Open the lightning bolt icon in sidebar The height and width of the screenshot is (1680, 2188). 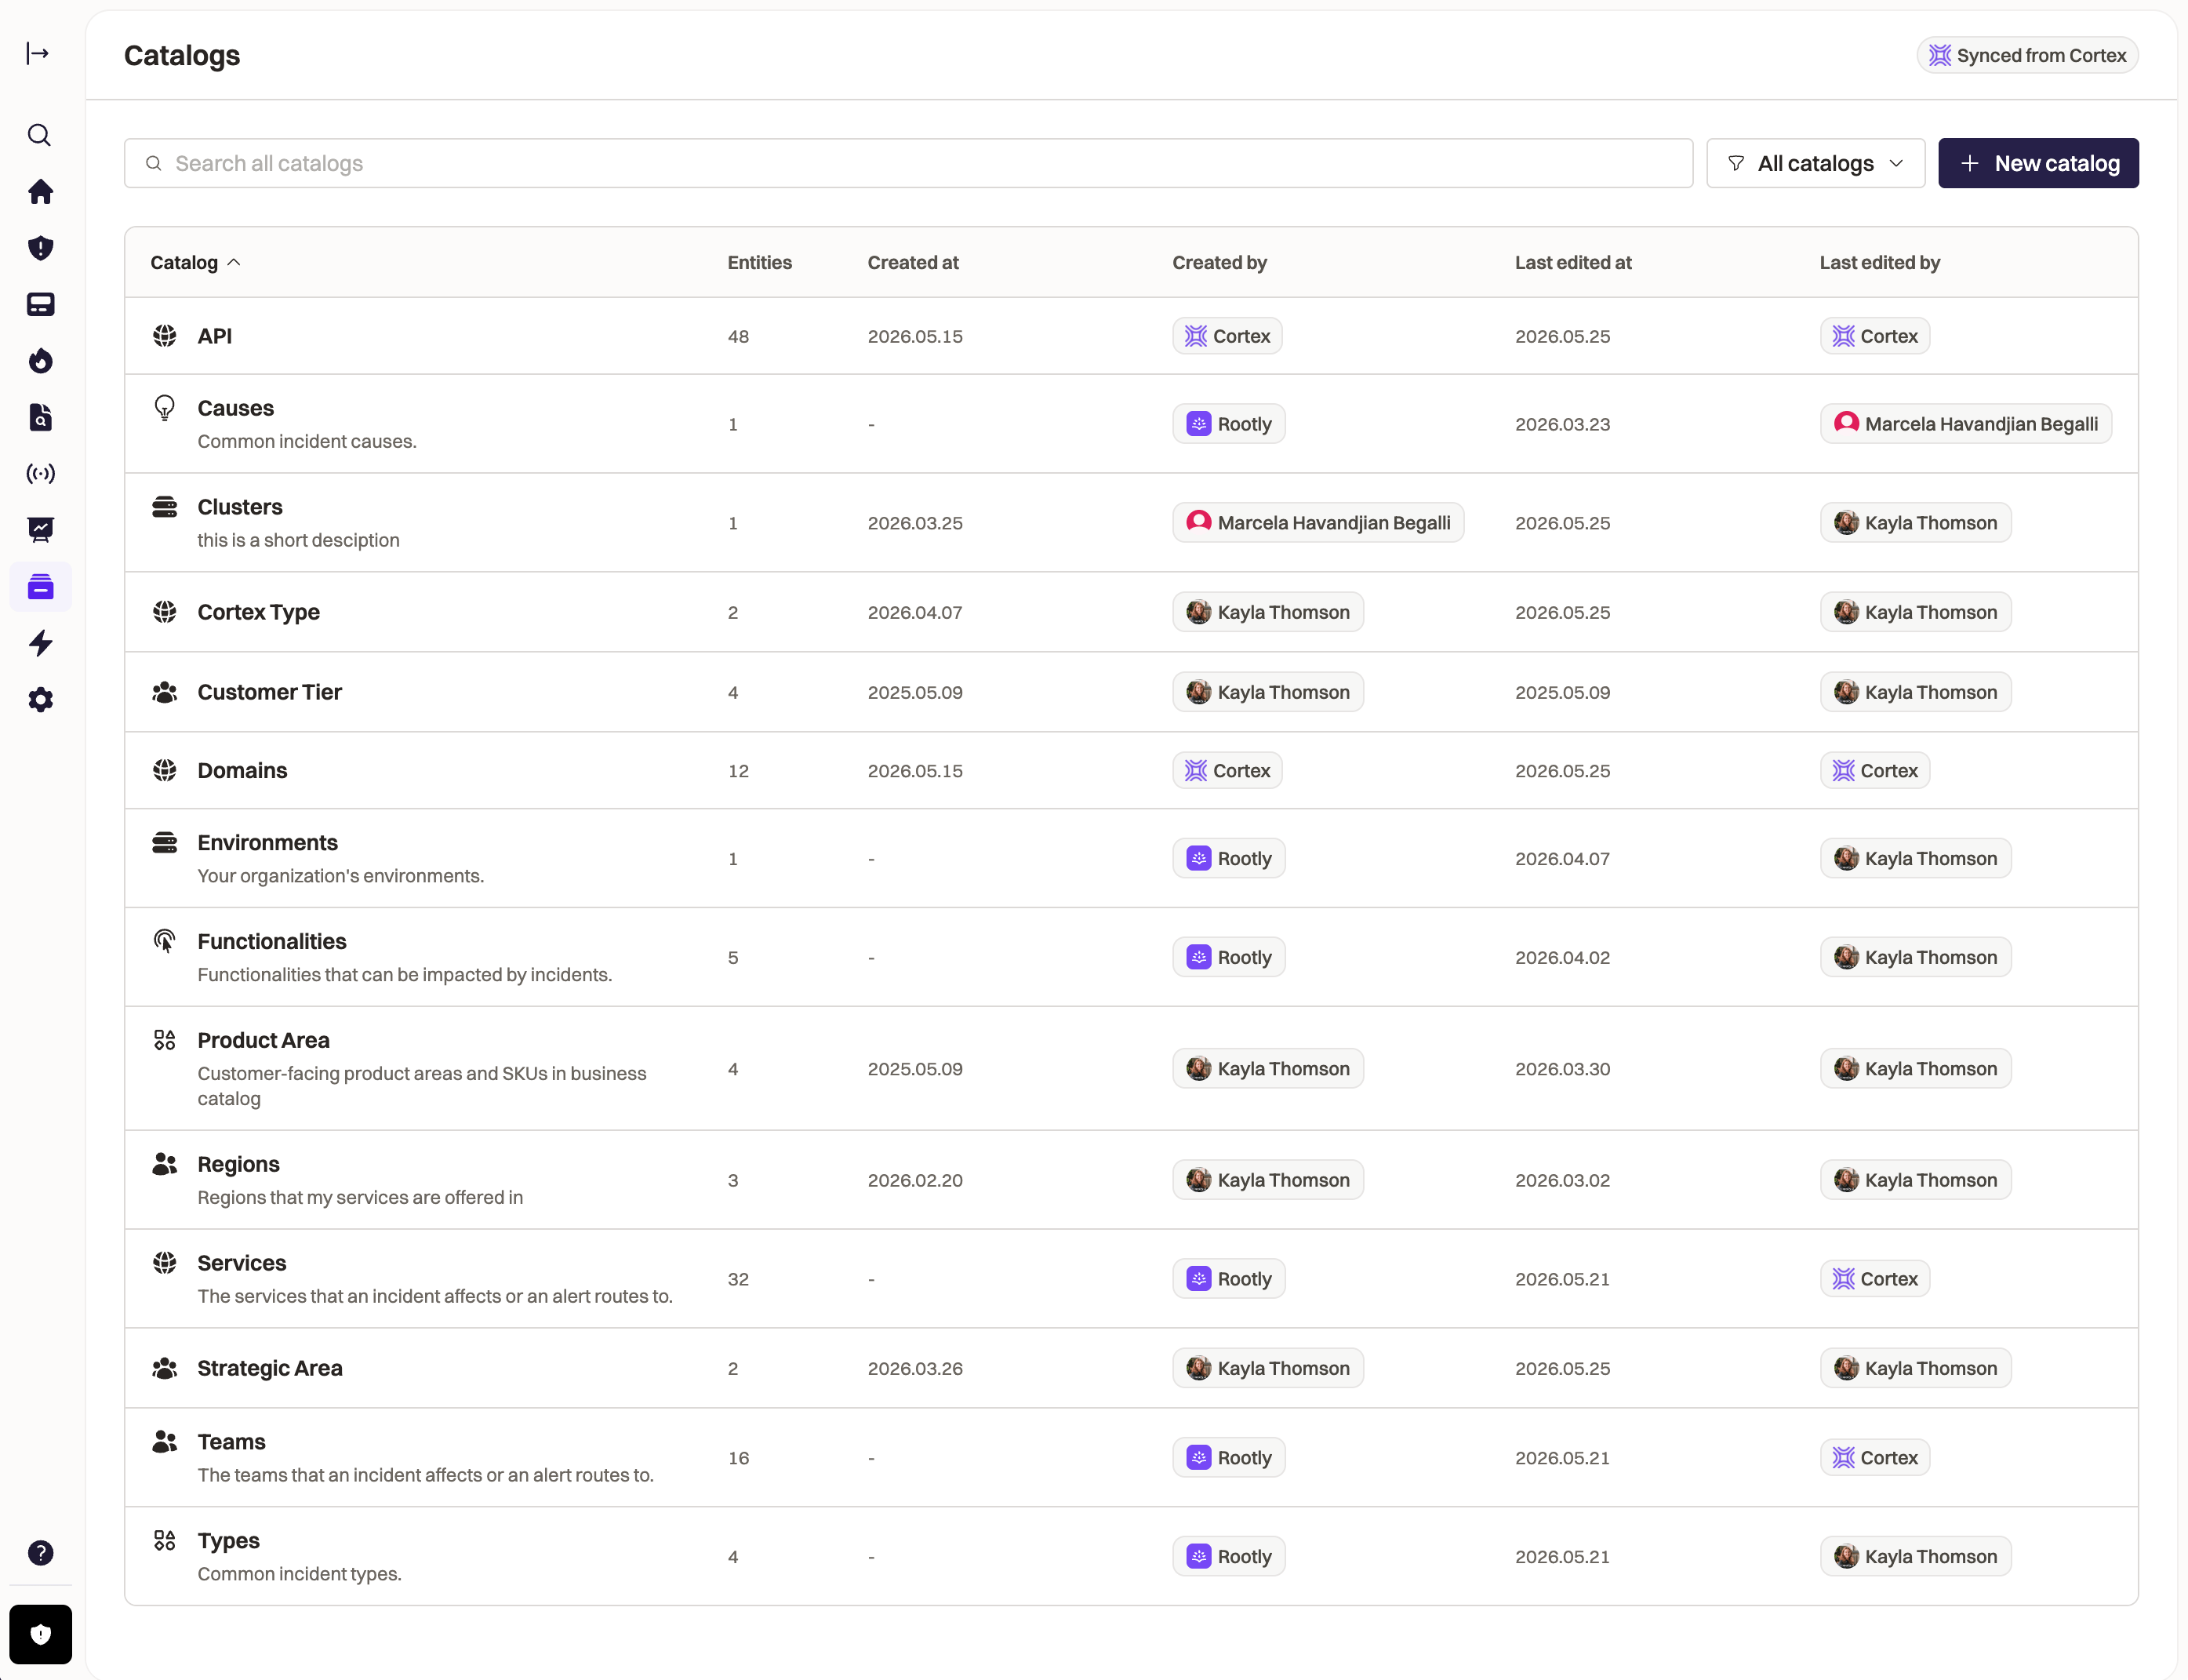coord(40,643)
